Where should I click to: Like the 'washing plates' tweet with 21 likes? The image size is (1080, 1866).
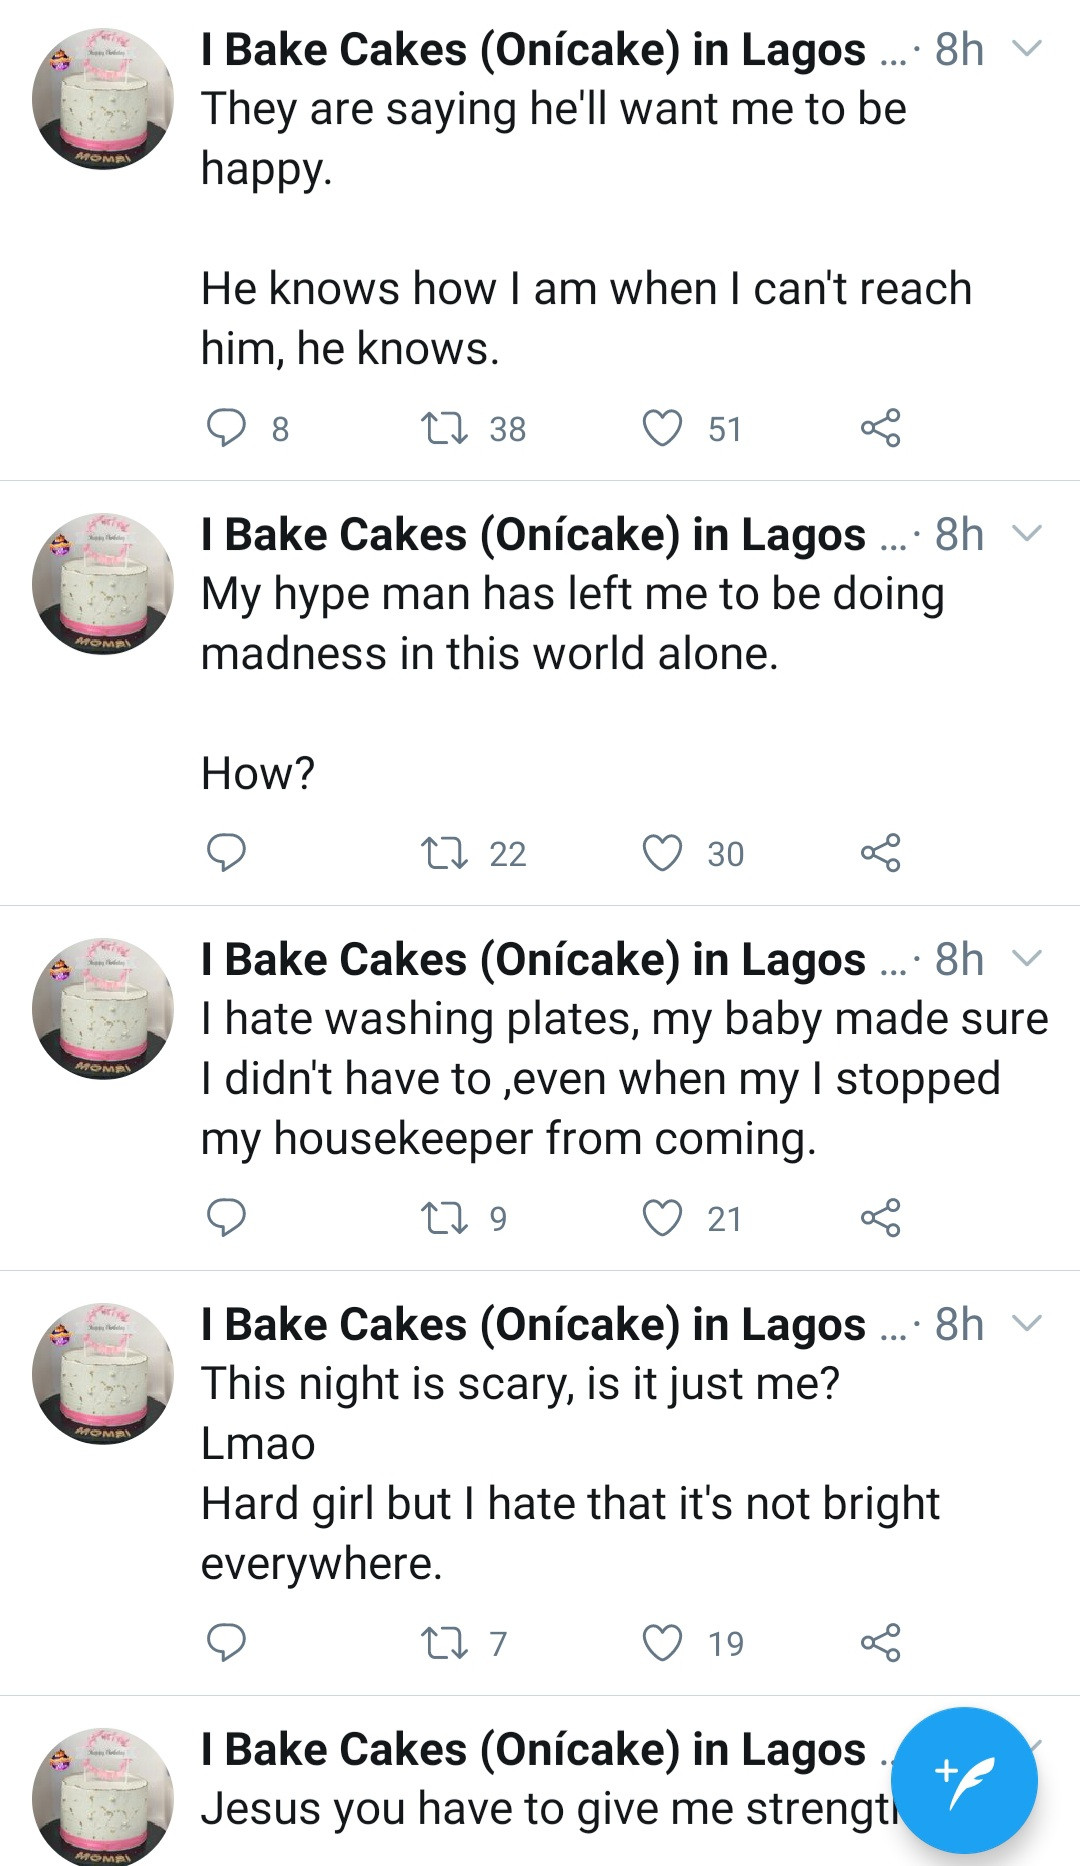coord(662,1218)
